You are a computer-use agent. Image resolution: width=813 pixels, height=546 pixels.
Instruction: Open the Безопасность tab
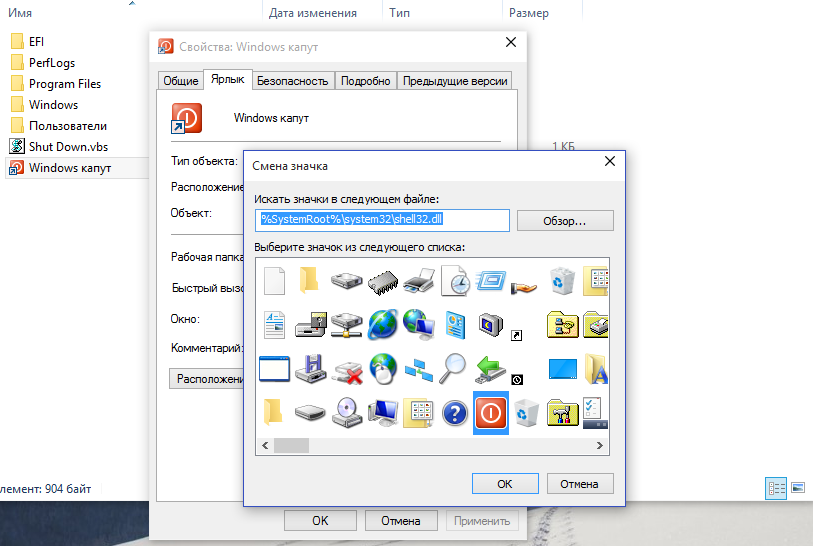point(293,81)
